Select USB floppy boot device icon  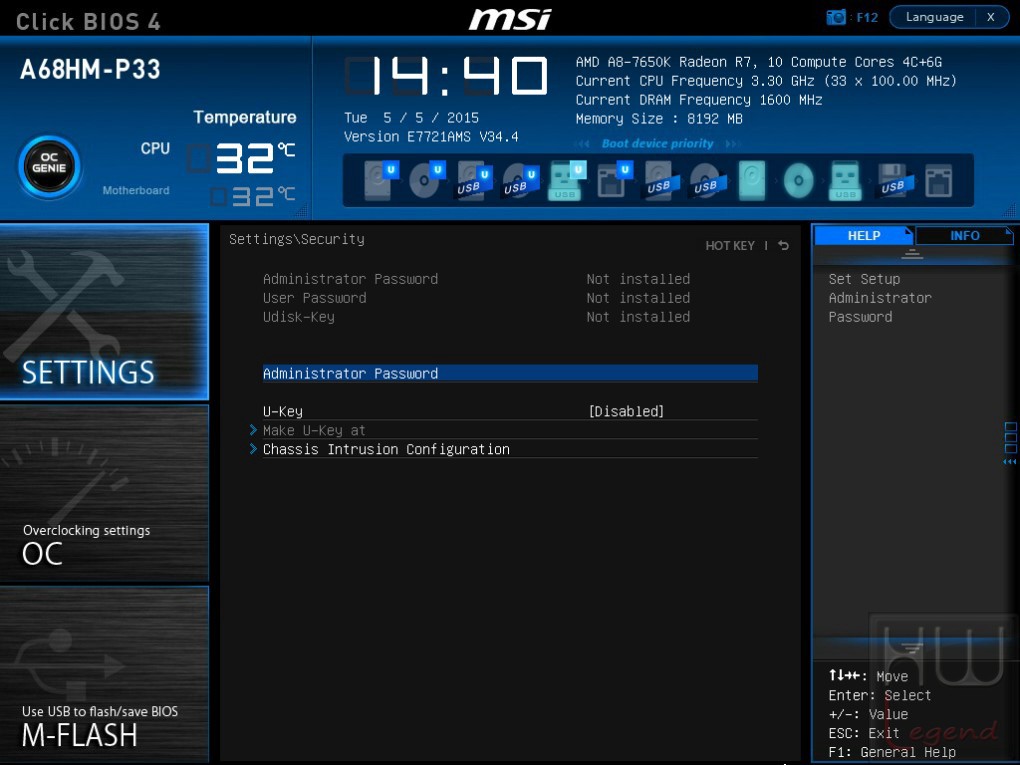tap(894, 180)
